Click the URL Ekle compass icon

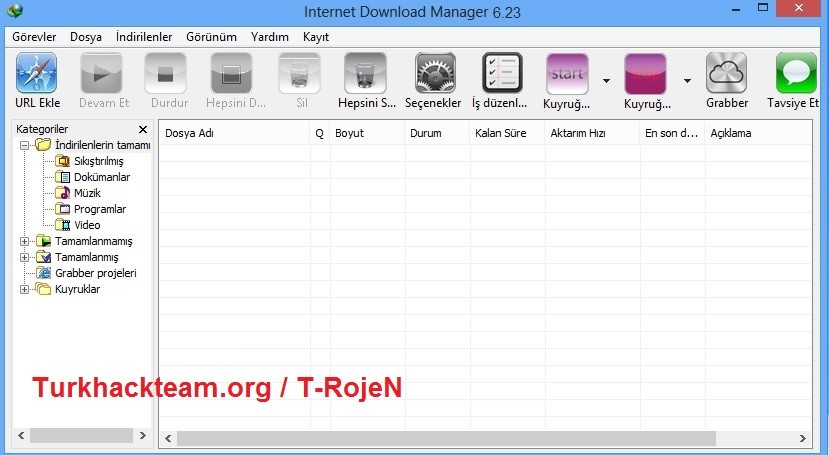click(x=36, y=73)
